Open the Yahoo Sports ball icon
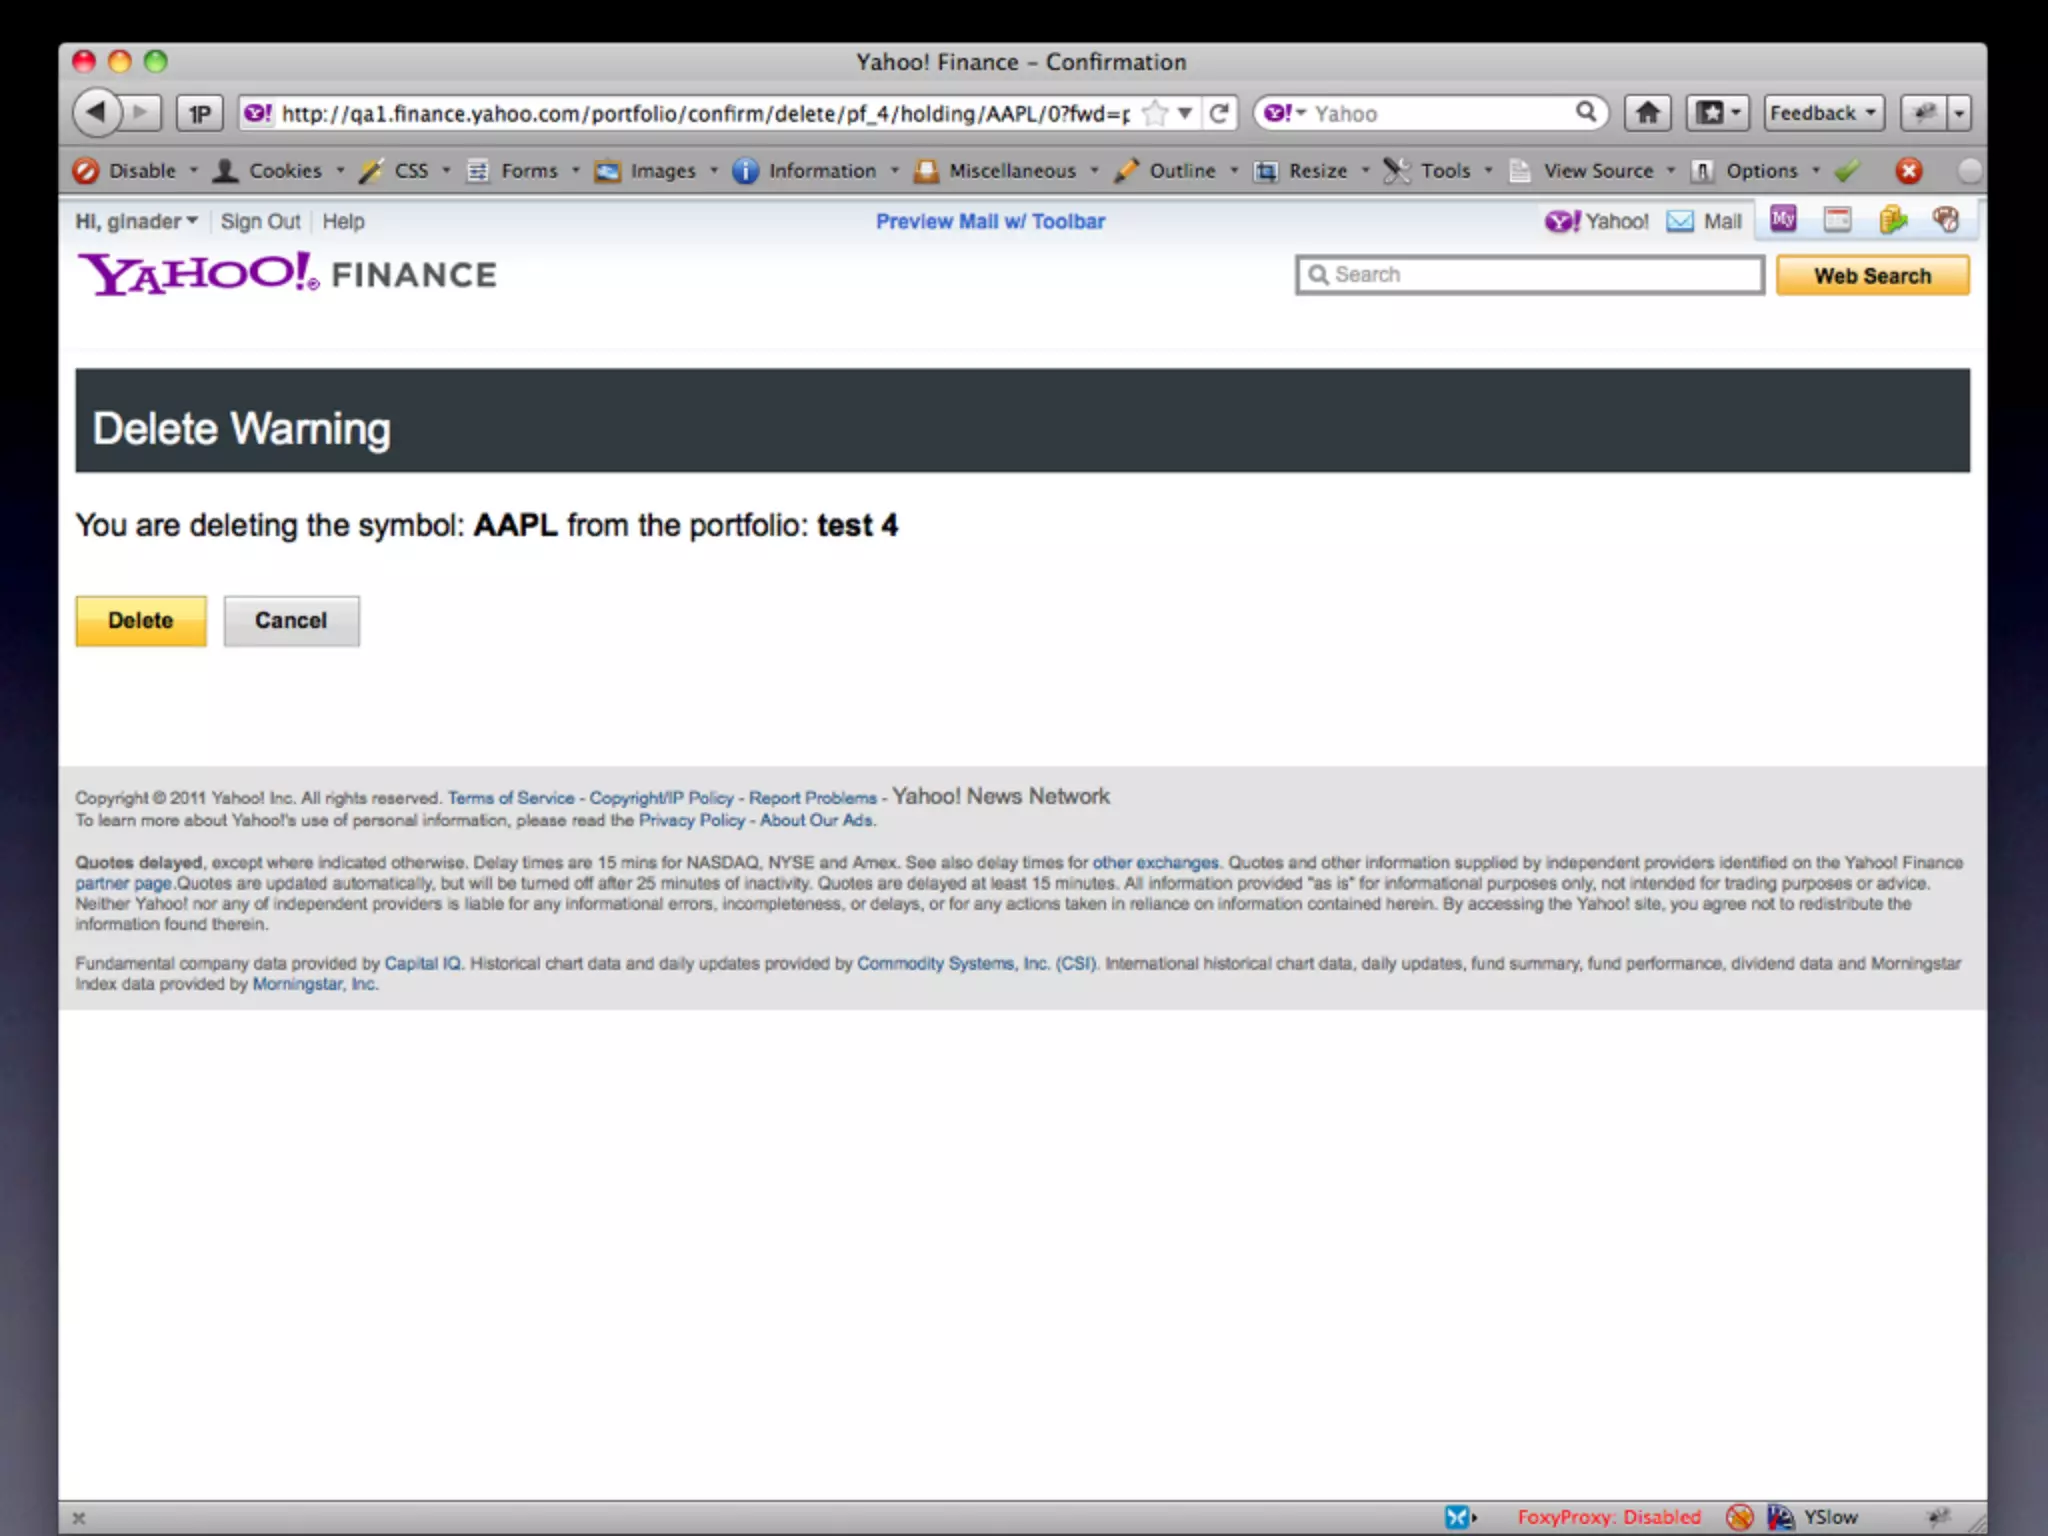 point(1946,219)
